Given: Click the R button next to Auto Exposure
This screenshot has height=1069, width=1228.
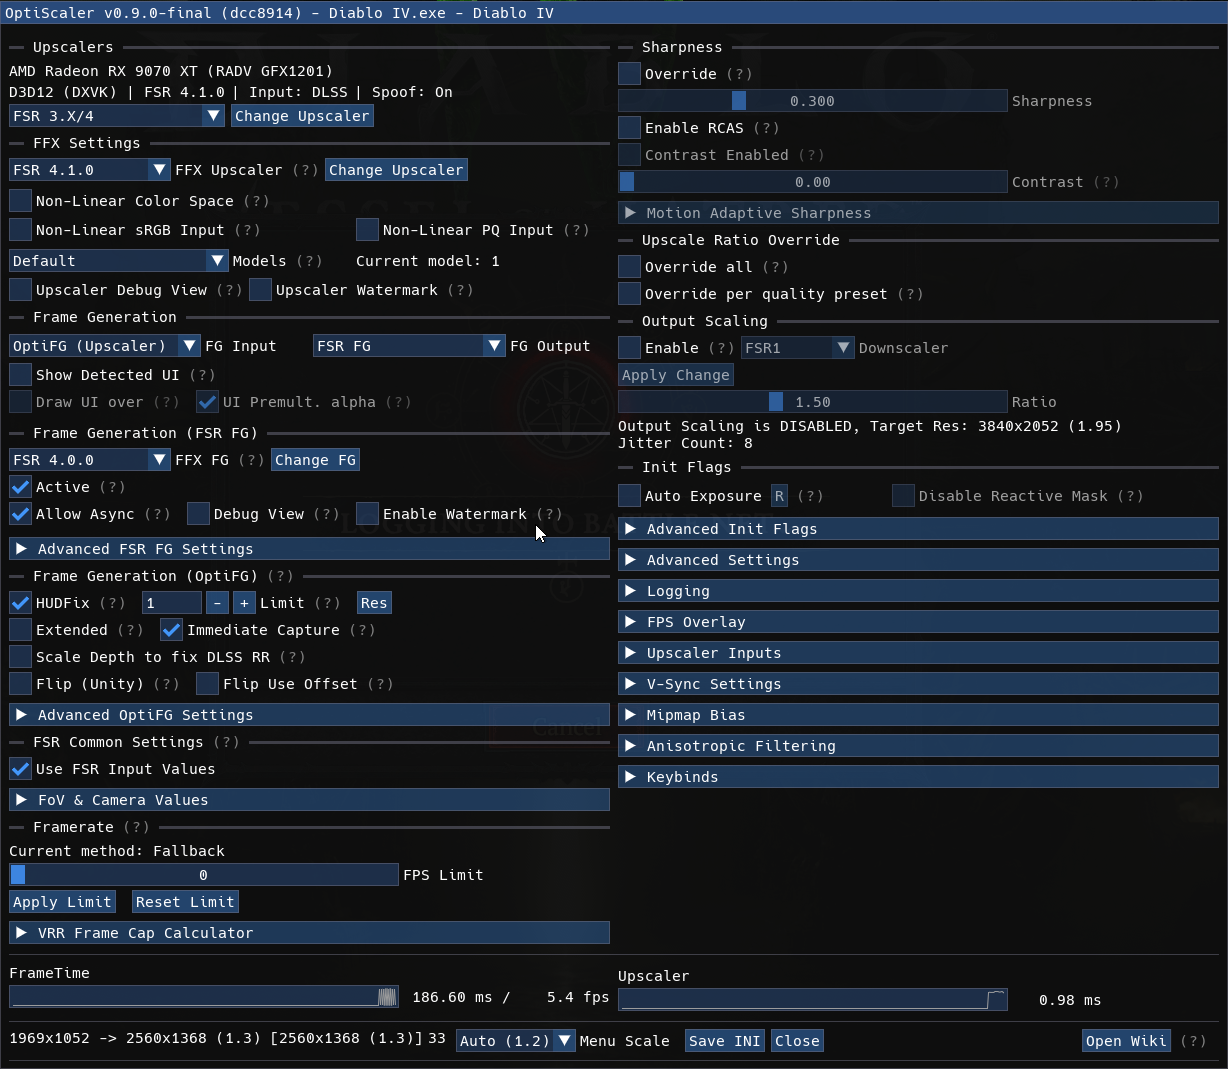Looking at the screenshot, I should pyautogui.click(x=779, y=496).
